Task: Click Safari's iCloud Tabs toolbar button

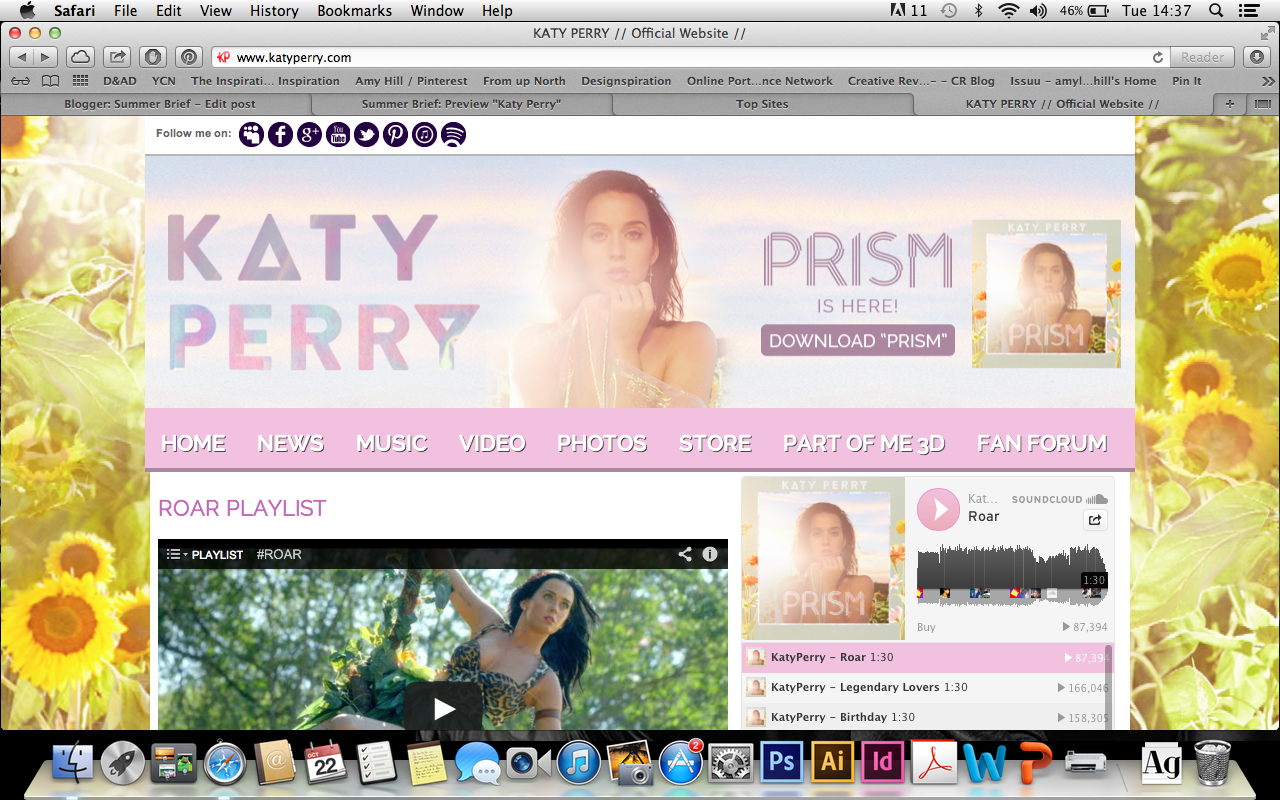Action: pyautogui.click(x=81, y=57)
